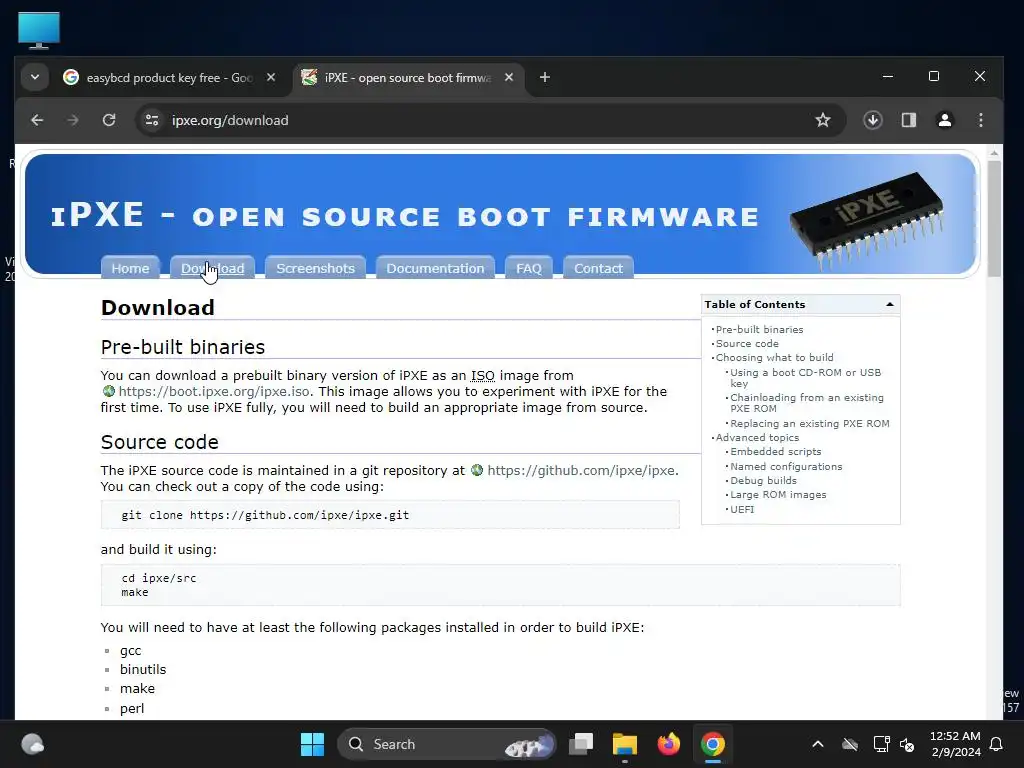Jump to Pre-built binaries in contents
The image size is (1024, 768).
[760, 329]
